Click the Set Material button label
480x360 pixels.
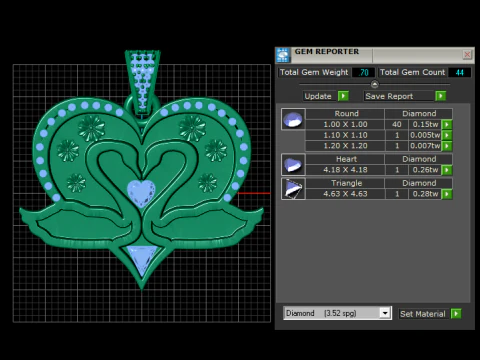[423, 314]
